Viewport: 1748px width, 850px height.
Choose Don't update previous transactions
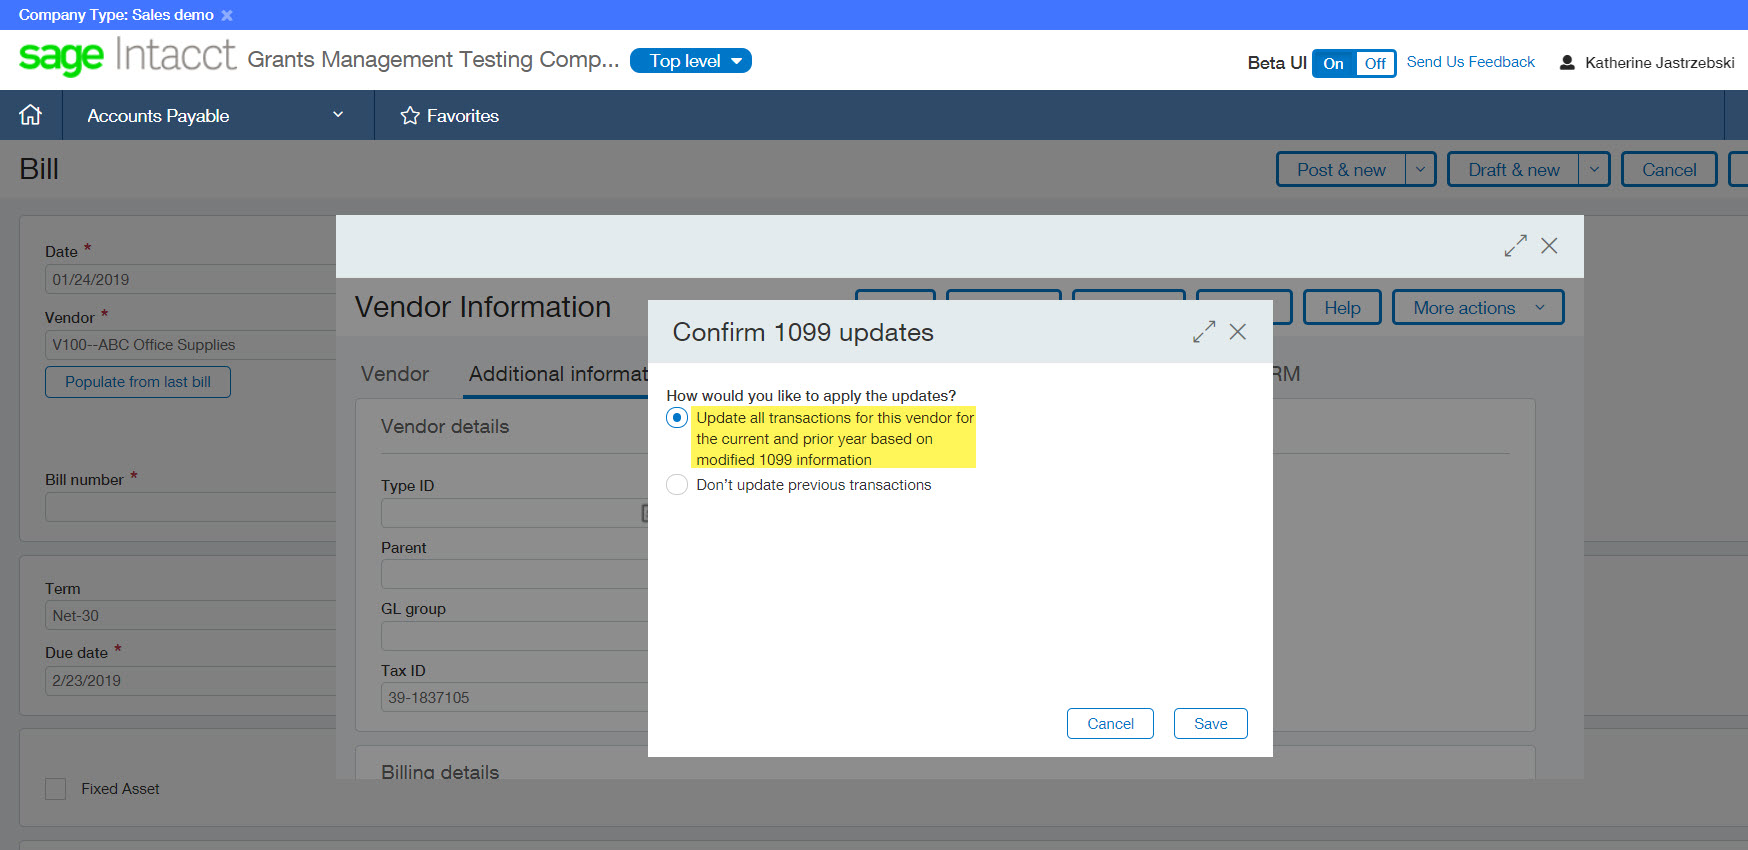tap(677, 485)
